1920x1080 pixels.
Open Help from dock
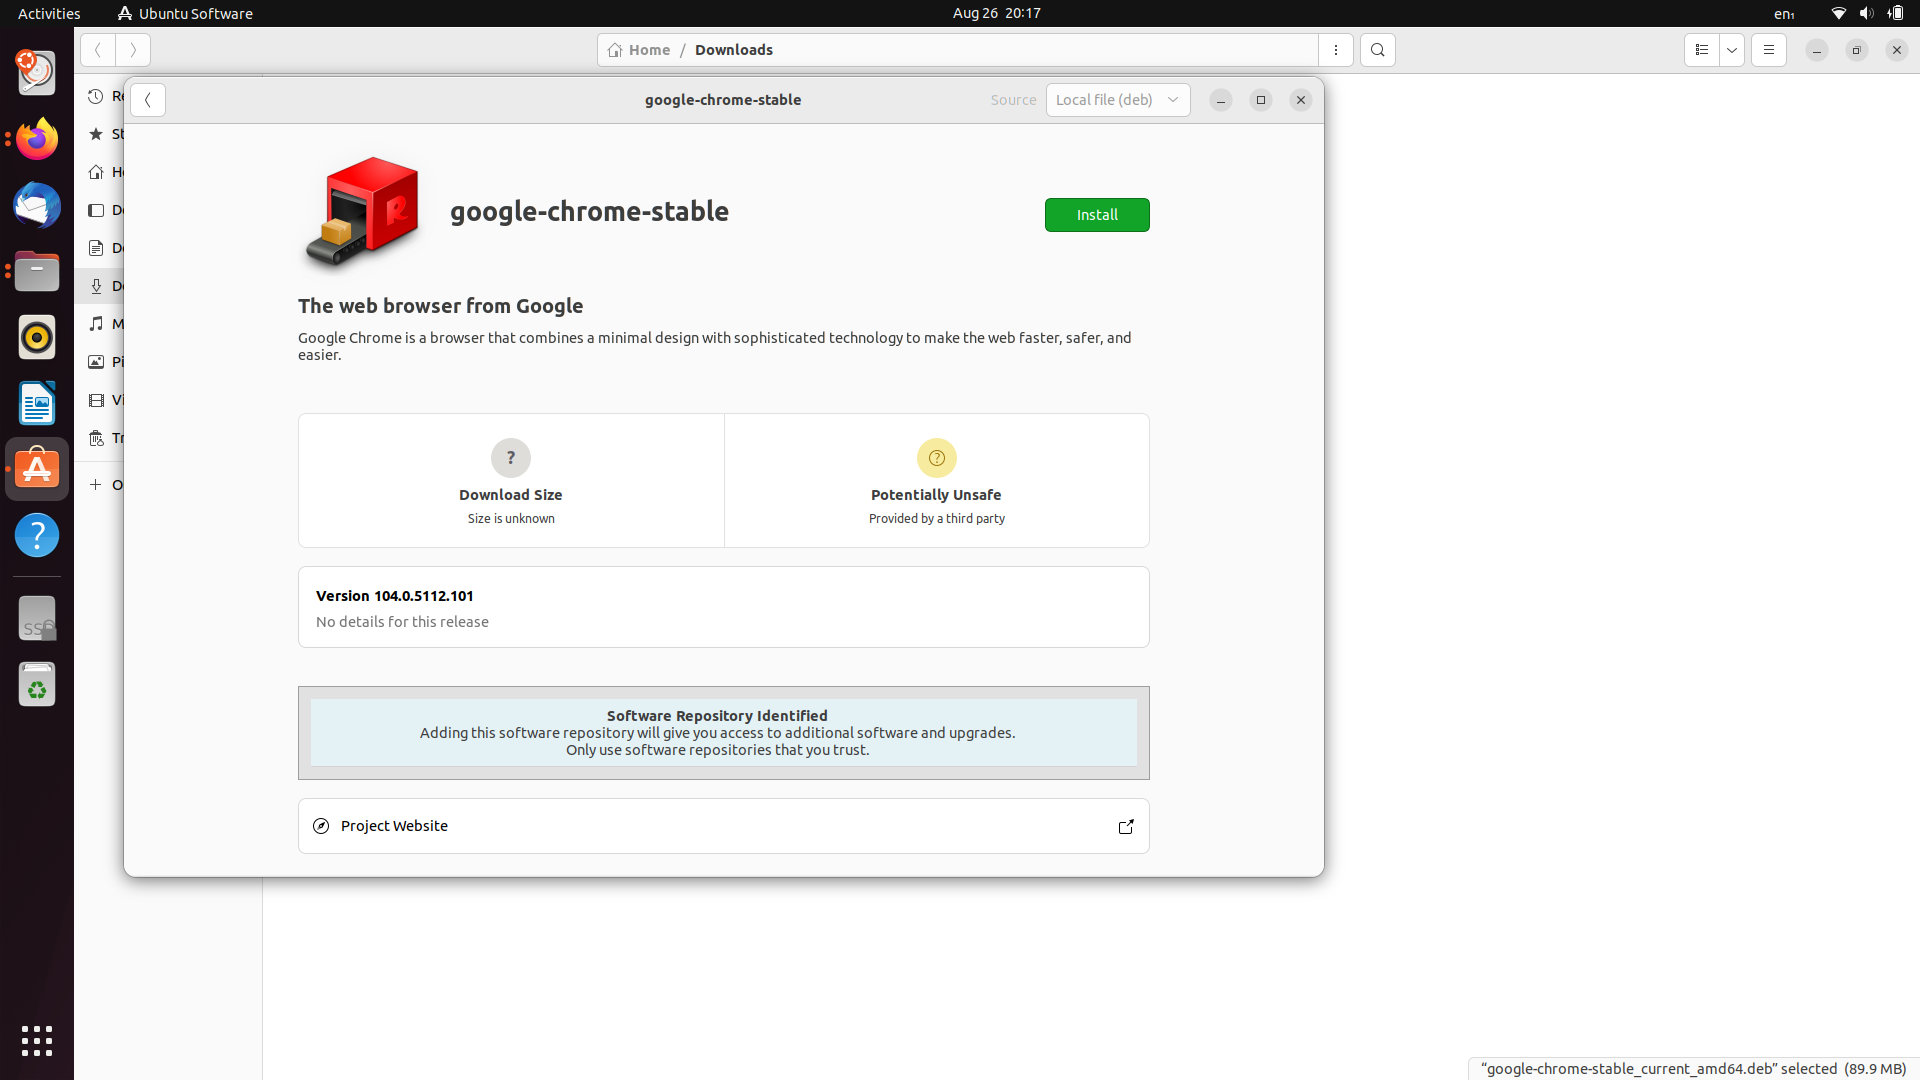pyautogui.click(x=37, y=535)
